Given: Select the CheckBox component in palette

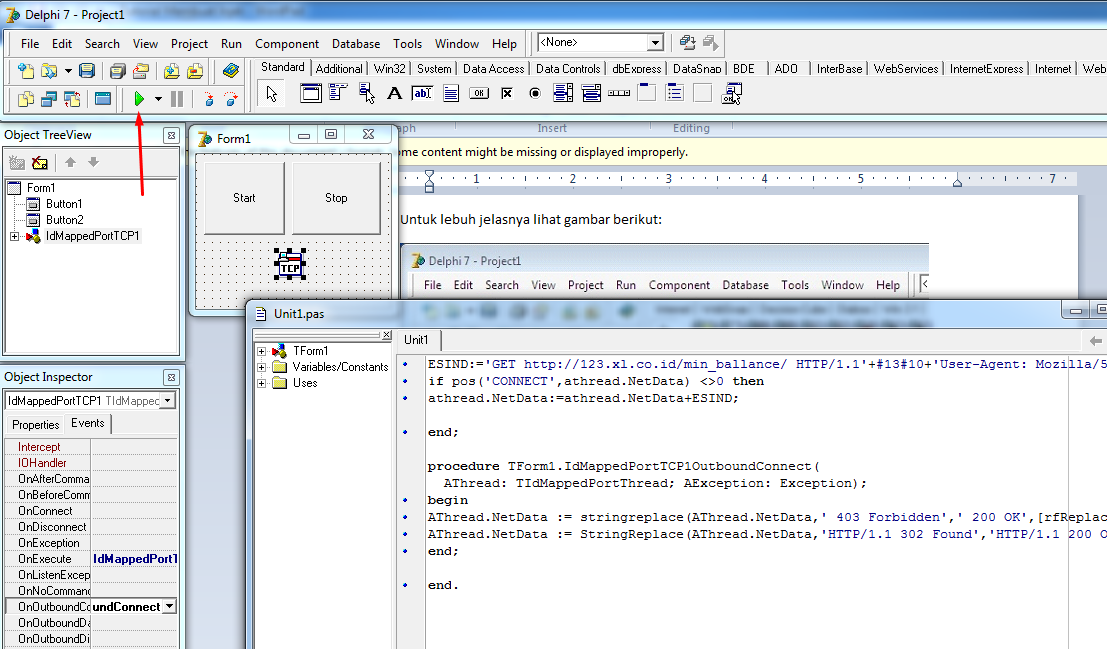Looking at the screenshot, I should [507, 93].
